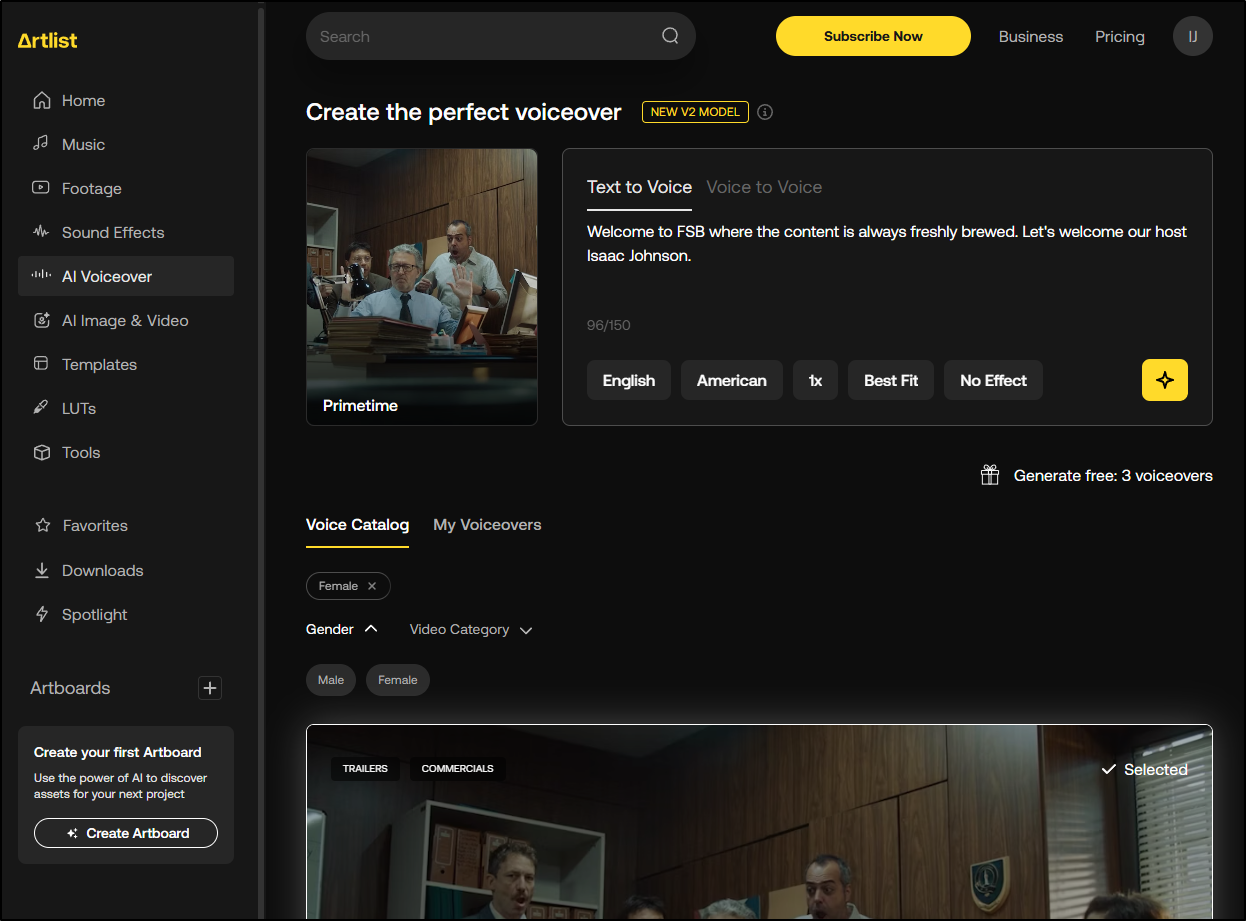This screenshot has width=1246, height=921.
Task: Click the Templates layout icon
Action: pos(41,364)
